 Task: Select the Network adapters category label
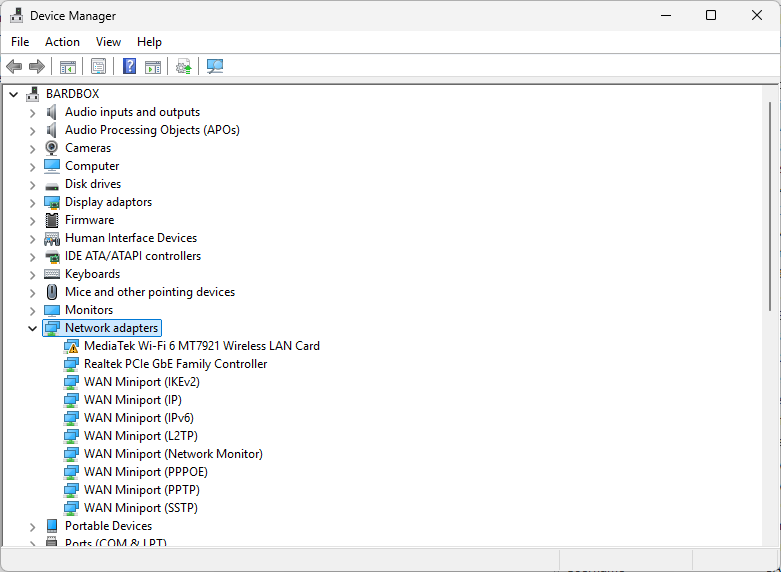(112, 328)
